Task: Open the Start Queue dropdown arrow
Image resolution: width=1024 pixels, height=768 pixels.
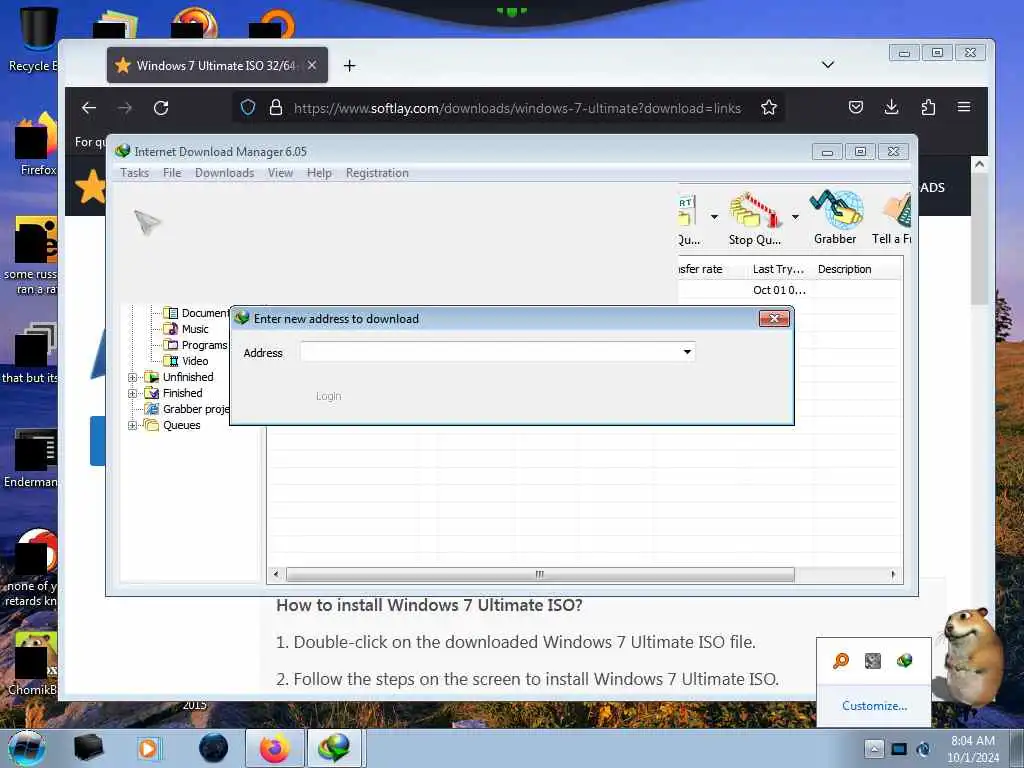Action: point(714,217)
